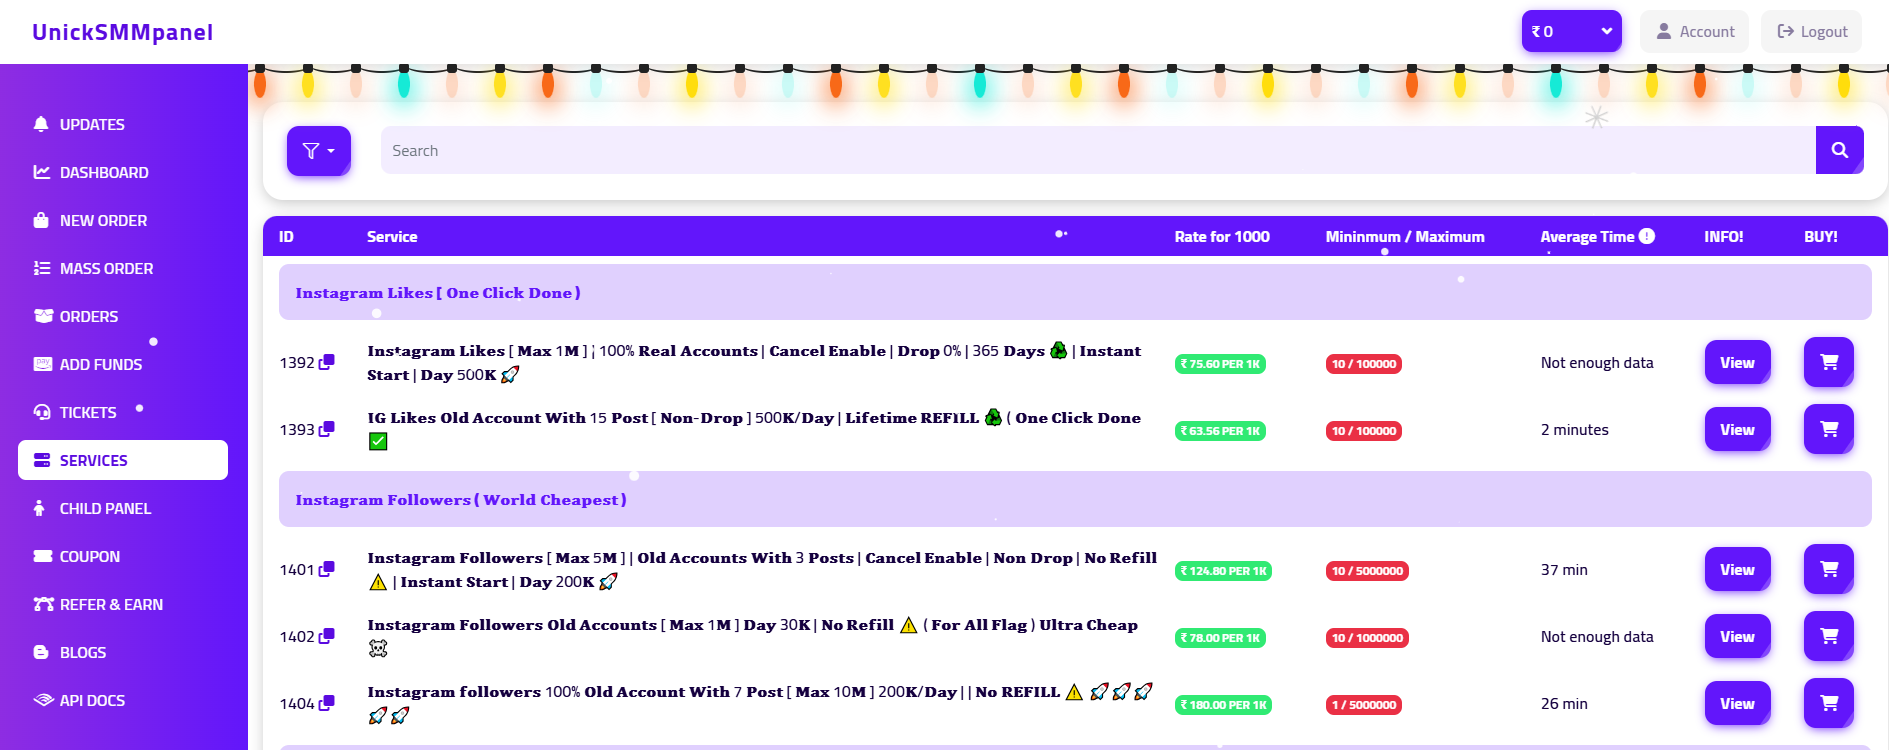This screenshot has height=750, width=1889.
Task: Copy service ID 1401 icon
Action: coord(326,570)
